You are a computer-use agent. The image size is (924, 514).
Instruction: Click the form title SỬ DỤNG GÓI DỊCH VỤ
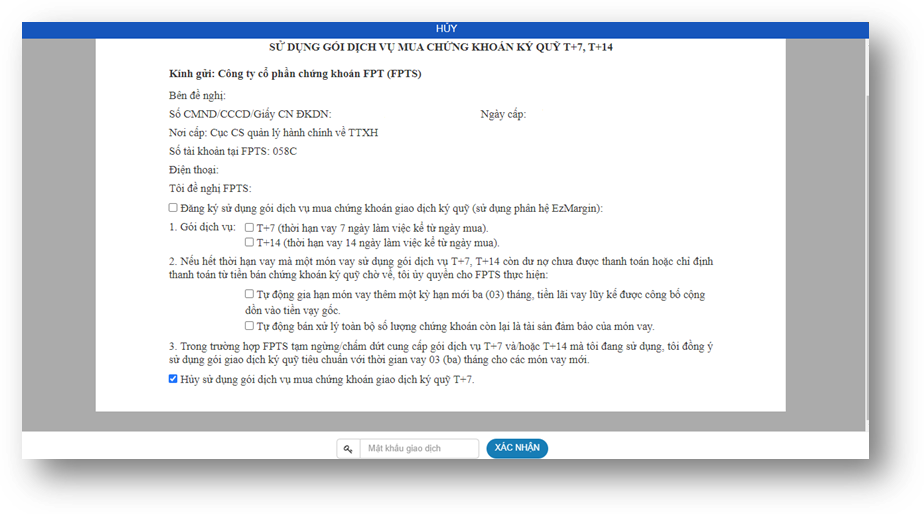click(x=441, y=47)
